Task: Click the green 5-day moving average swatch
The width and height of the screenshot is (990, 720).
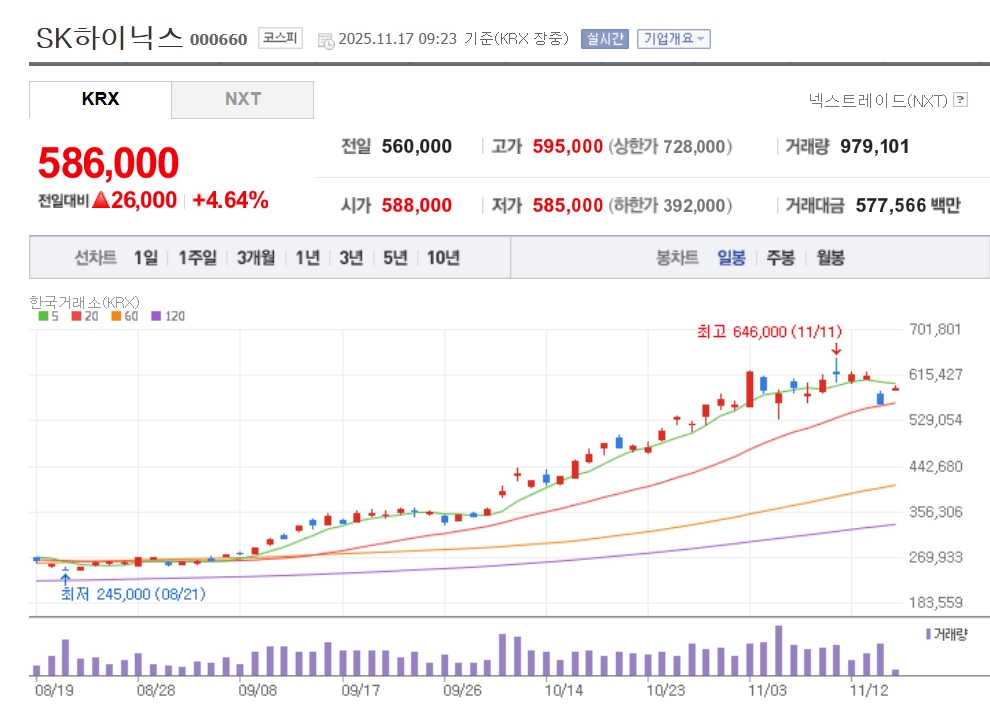Action: pos(43,316)
